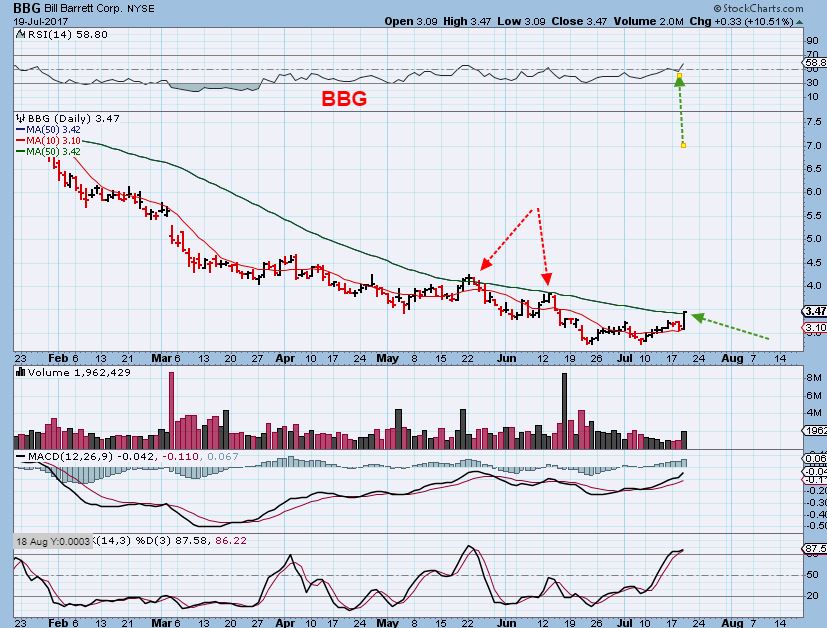The height and width of the screenshot is (628, 827).
Task: Click the price bar icon beside BBG (Daily)
Action: pos(21,118)
